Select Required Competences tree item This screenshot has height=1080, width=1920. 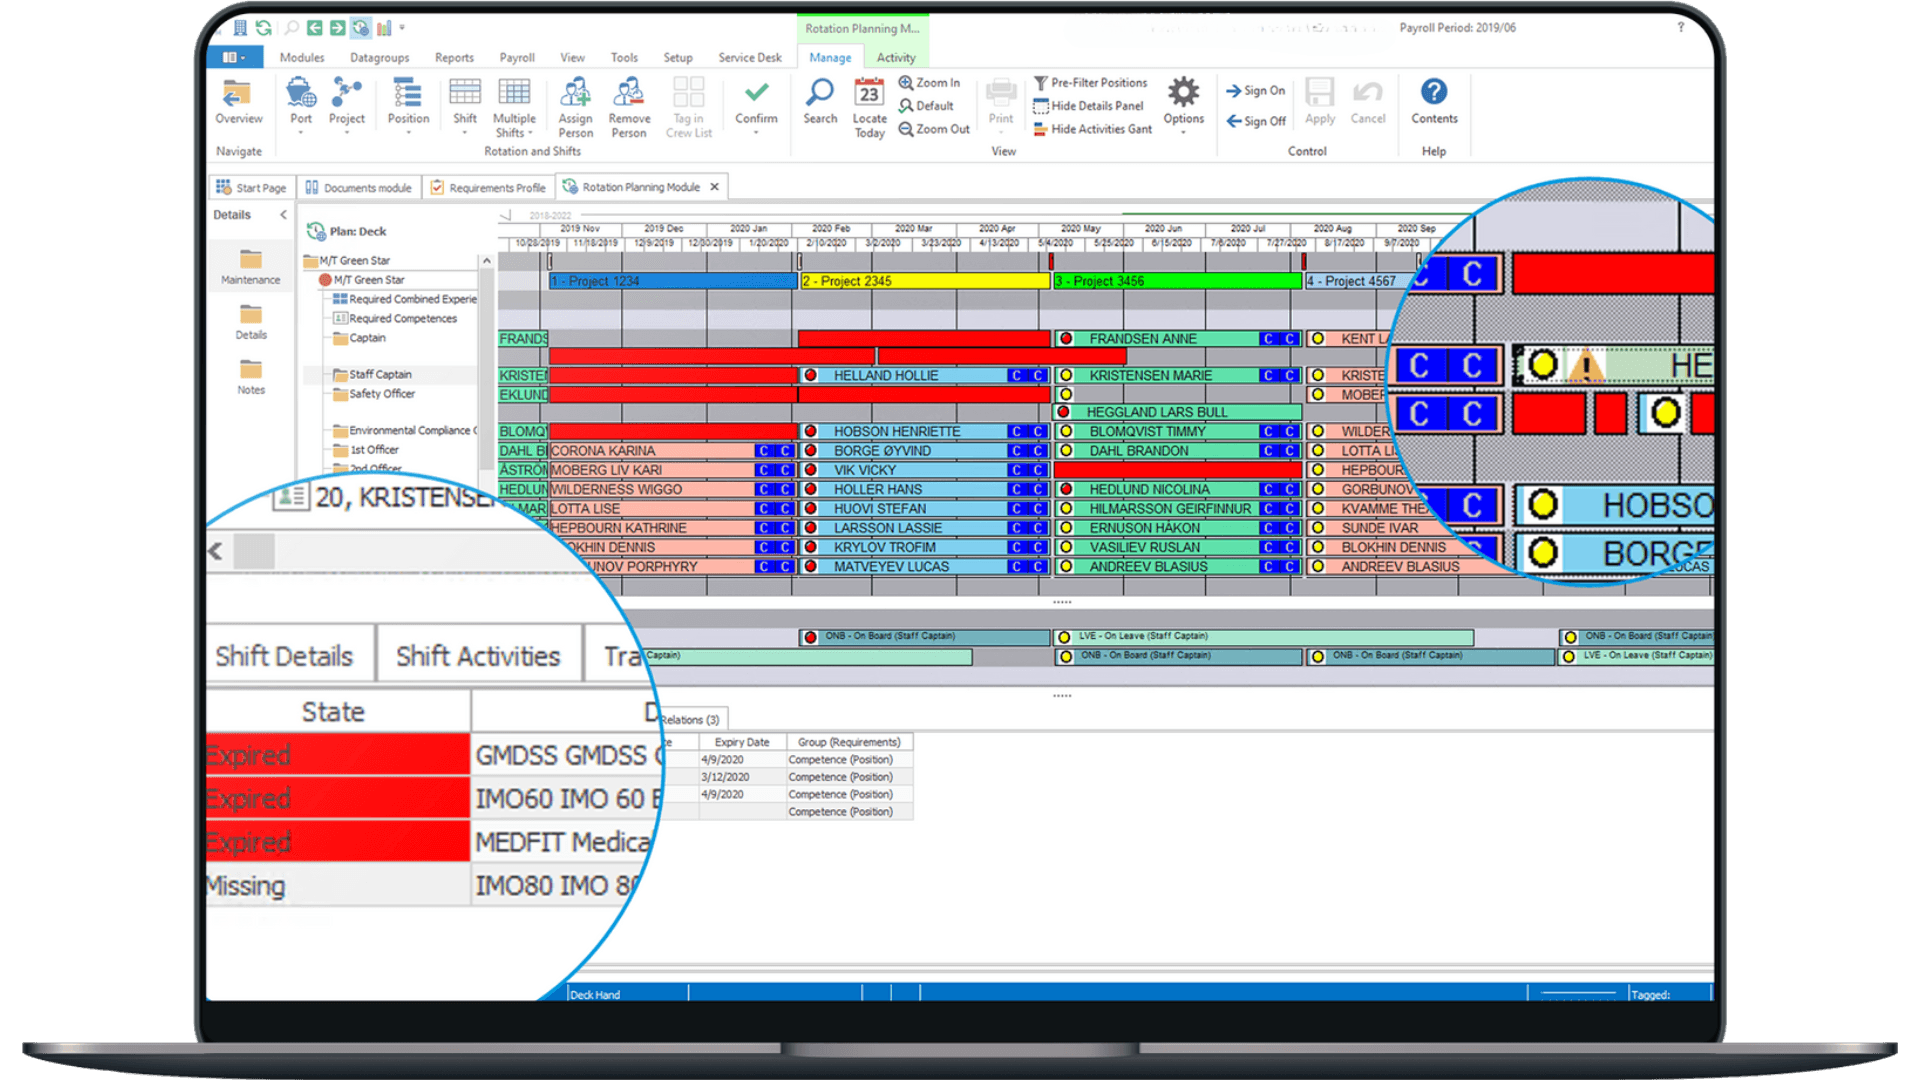403,319
